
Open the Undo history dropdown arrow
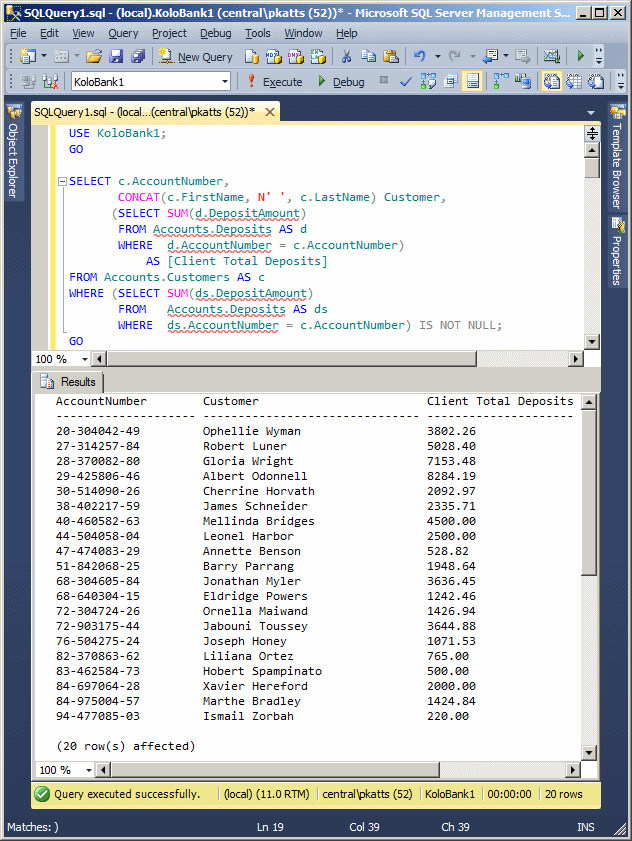pos(438,56)
